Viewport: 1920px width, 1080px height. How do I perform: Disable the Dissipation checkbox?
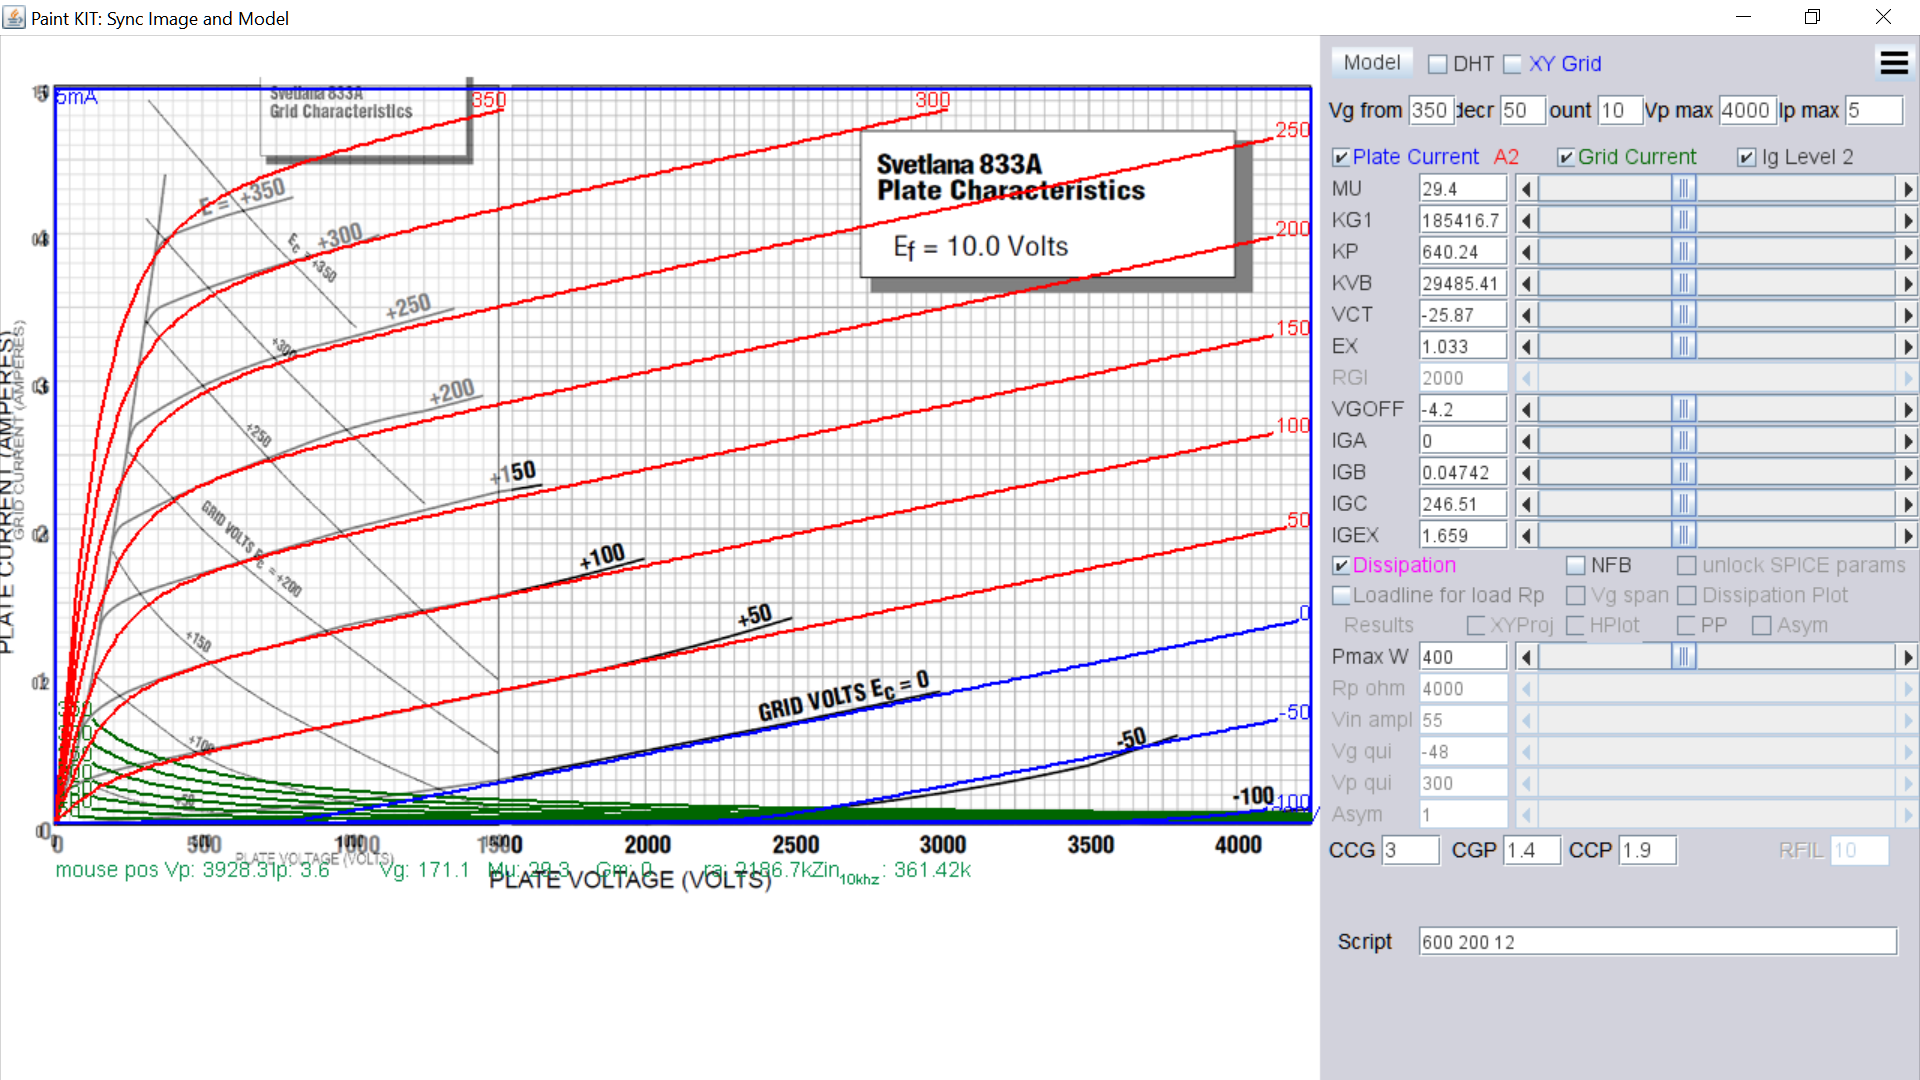(x=1341, y=566)
